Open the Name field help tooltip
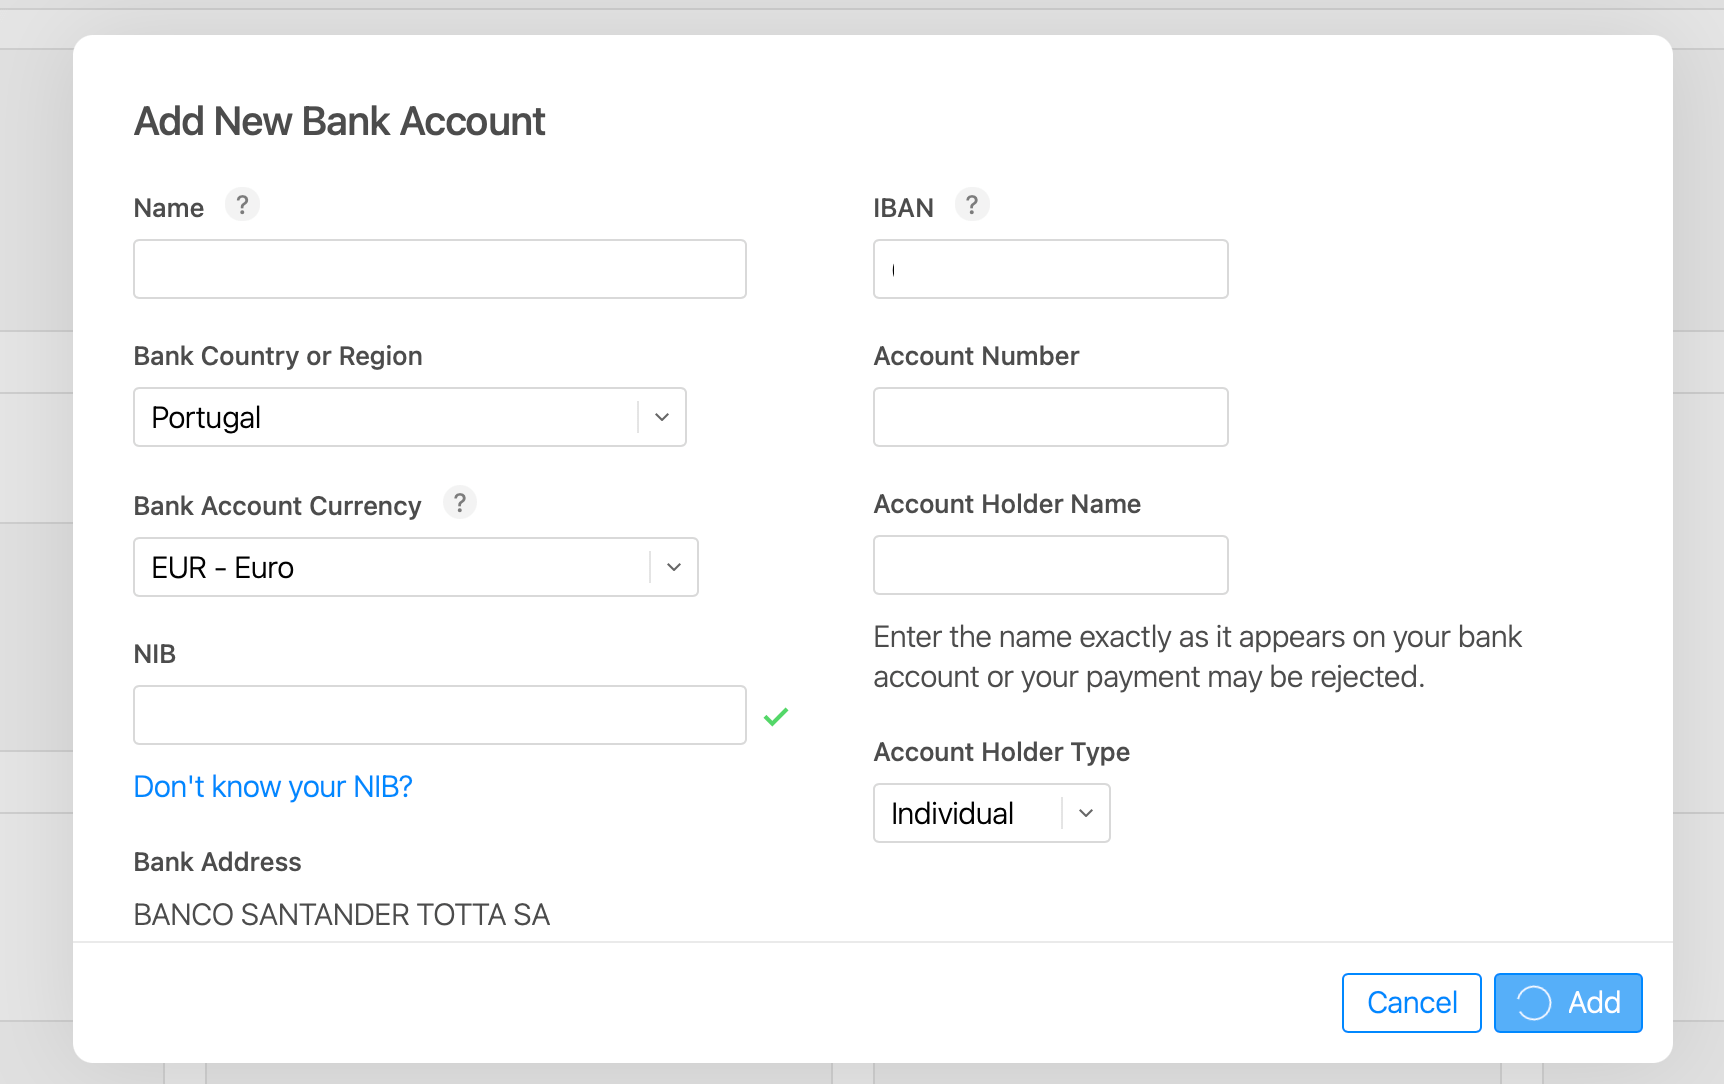The height and width of the screenshot is (1084, 1724). [242, 204]
